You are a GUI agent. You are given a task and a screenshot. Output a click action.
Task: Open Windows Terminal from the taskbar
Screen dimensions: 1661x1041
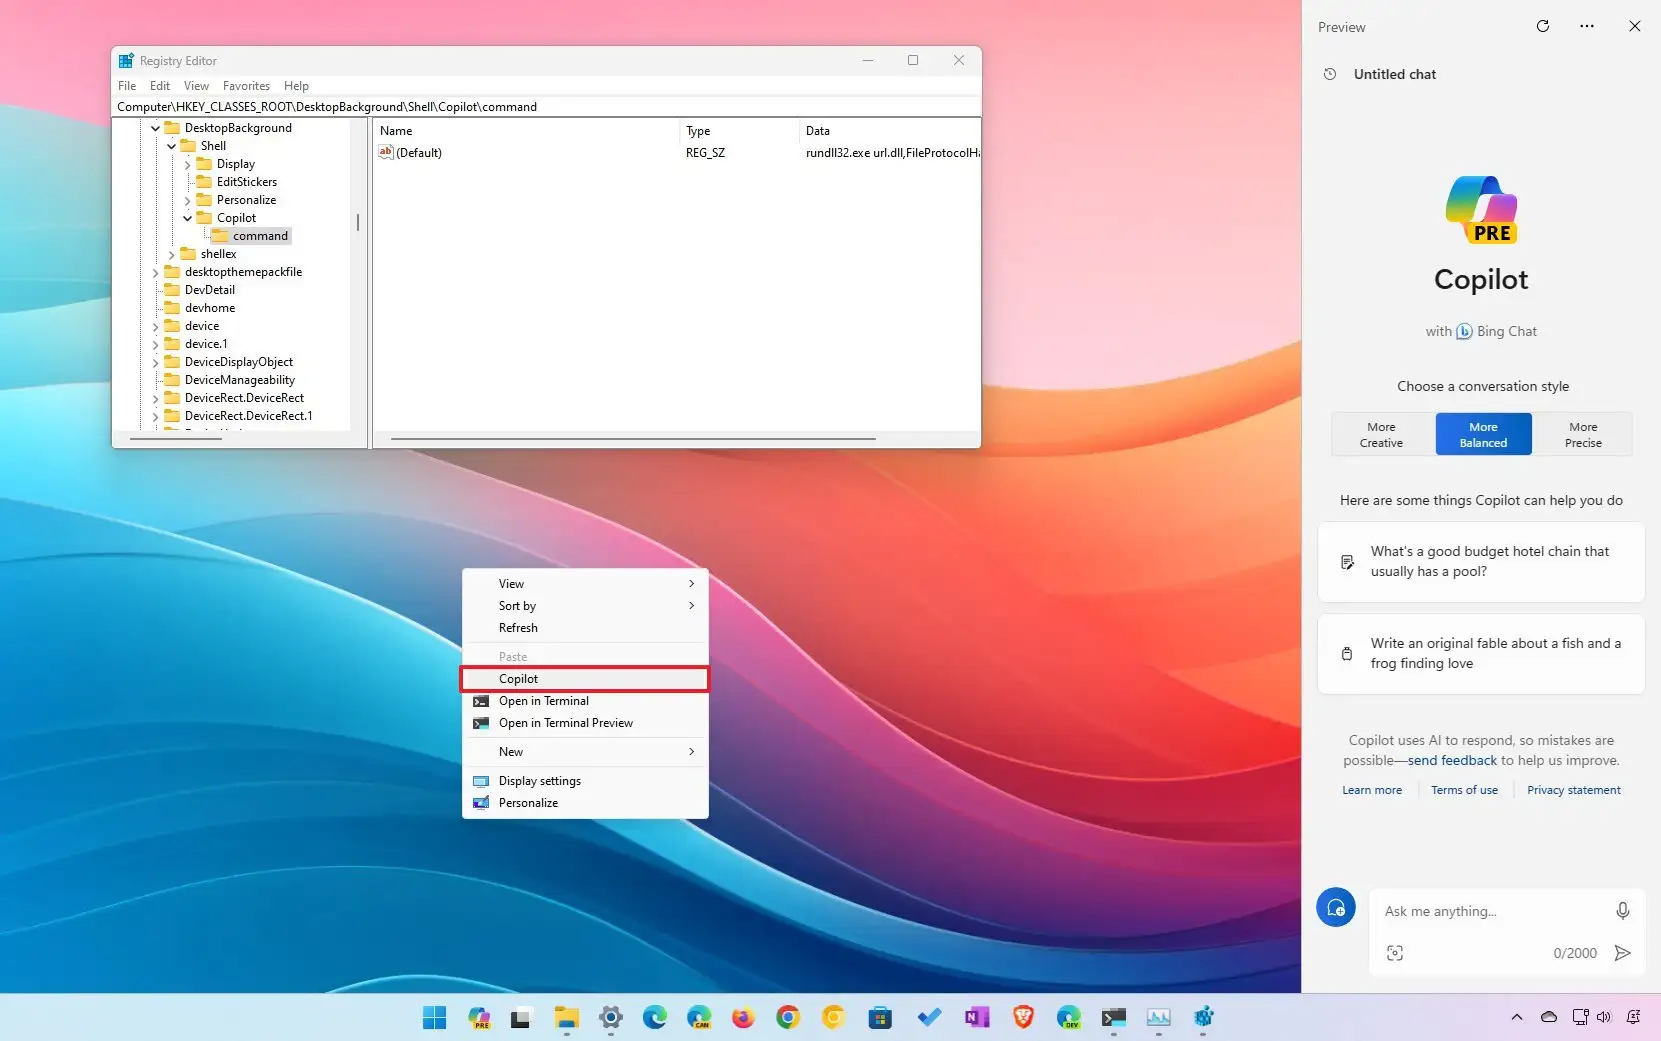1113,1017
